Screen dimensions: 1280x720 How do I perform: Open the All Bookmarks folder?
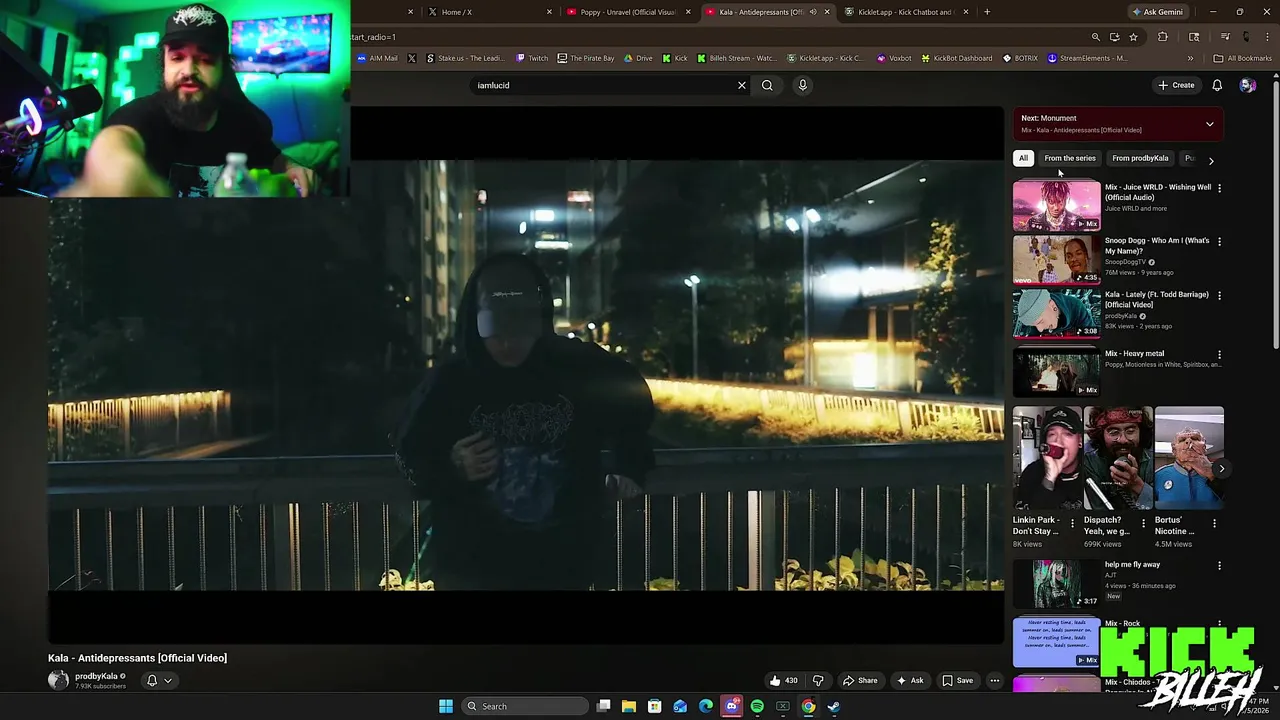(x=1243, y=58)
